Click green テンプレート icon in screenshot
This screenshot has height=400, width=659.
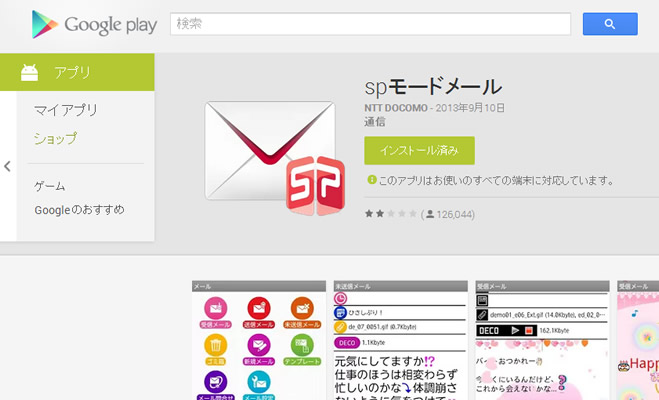(302, 349)
